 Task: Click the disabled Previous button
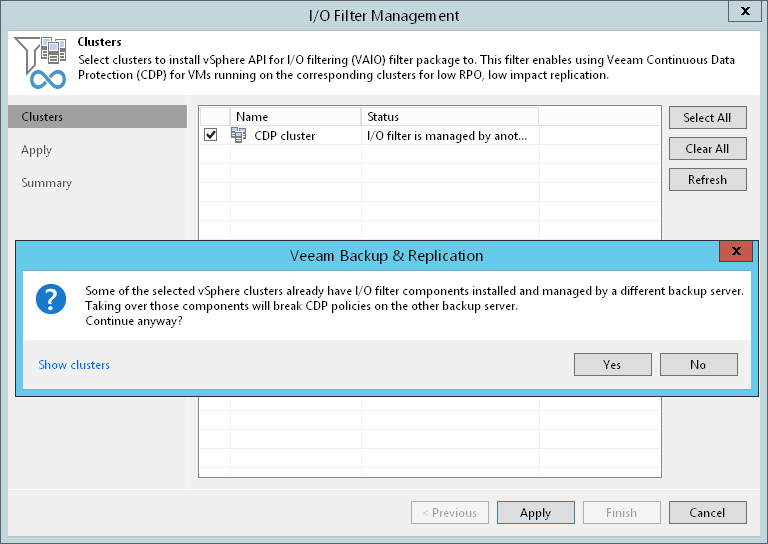tap(450, 513)
